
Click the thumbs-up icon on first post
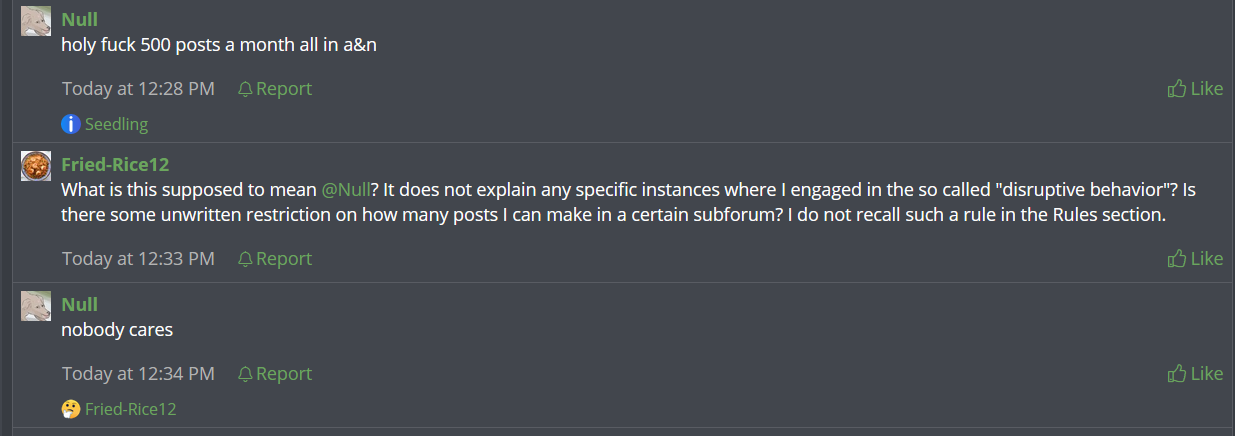tap(1177, 89)
